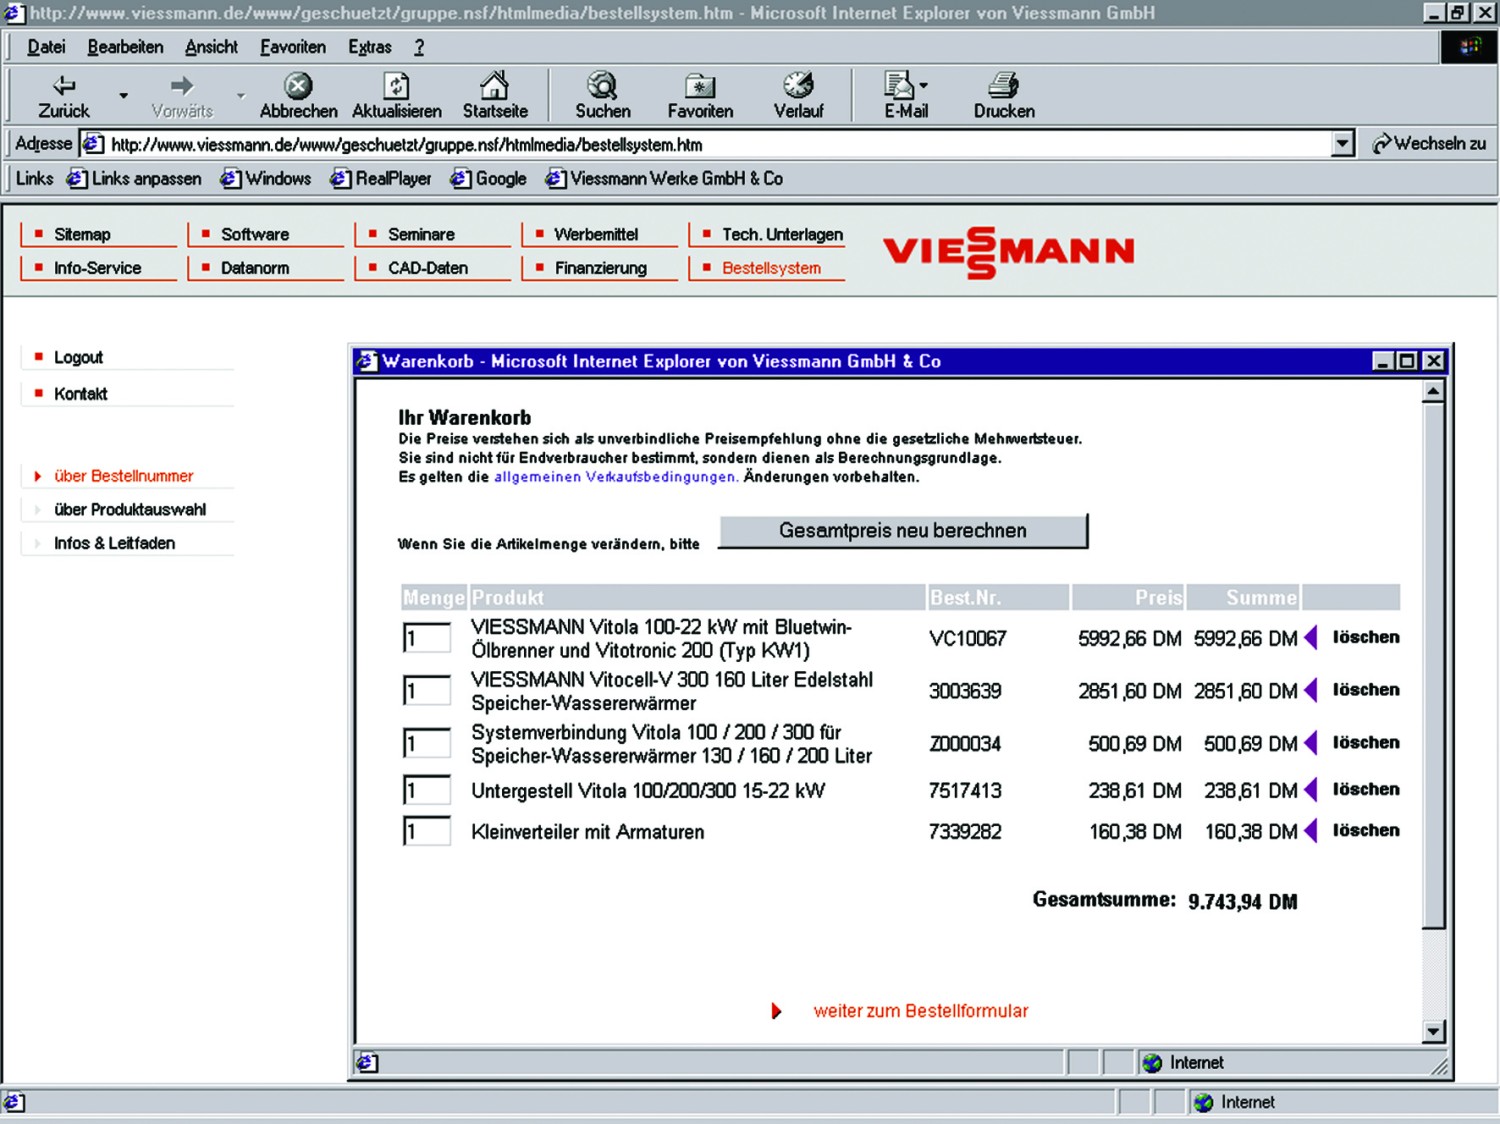The width and height of the screenshot is (1500, 1124).
Task: Open the Werbemittel navigation link
Action: click(x=596, y=234)
